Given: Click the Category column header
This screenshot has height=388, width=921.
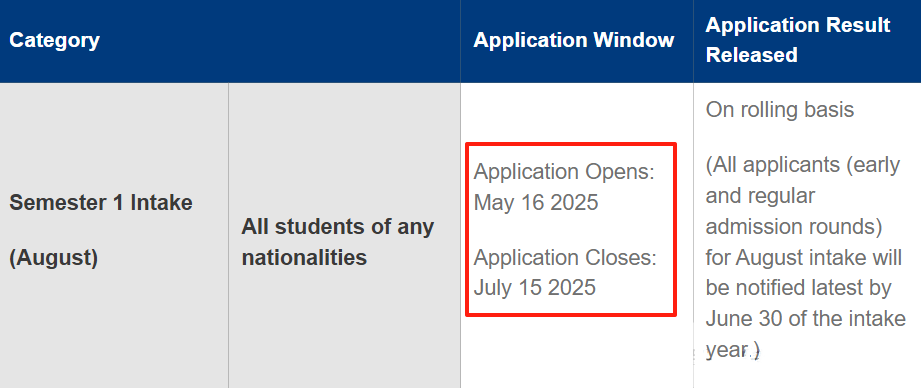Looking at the screenshot, I should (x=55, y=41).
